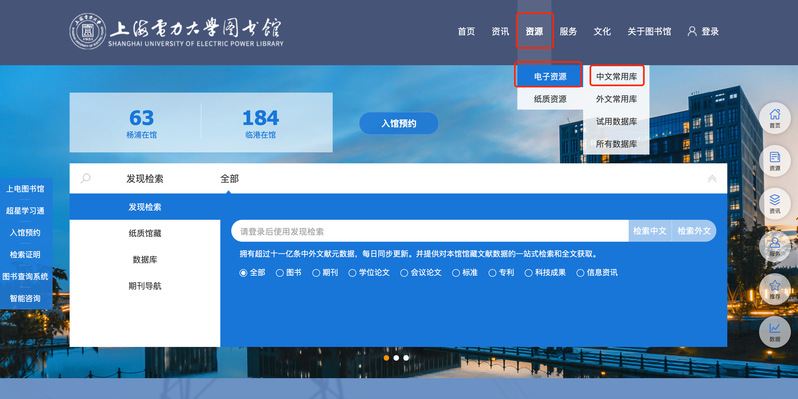Open the 首页 top navigation item
The image size is (798, 399).
(466, 32)
